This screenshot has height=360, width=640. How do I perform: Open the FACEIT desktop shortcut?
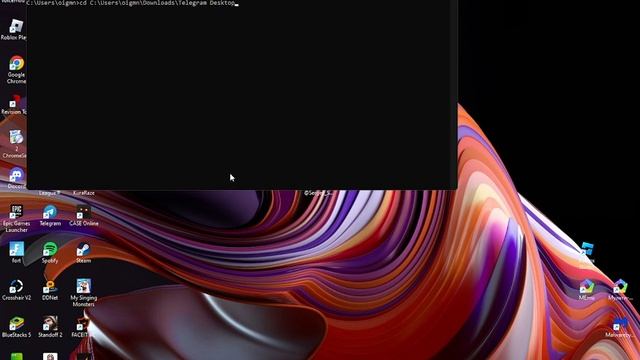coord(82,327)
